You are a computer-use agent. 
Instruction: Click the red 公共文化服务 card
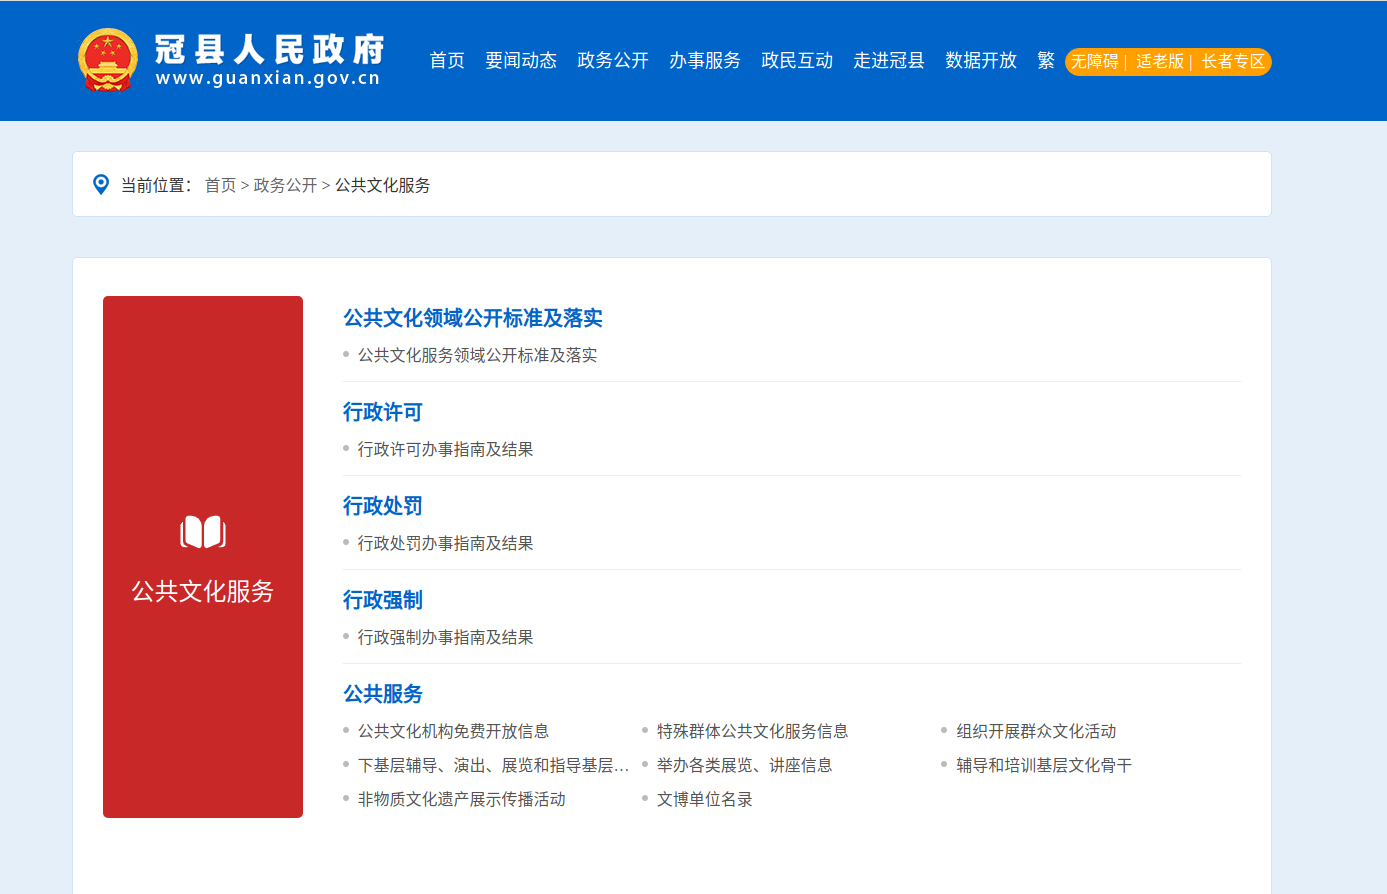coord(203,557)
